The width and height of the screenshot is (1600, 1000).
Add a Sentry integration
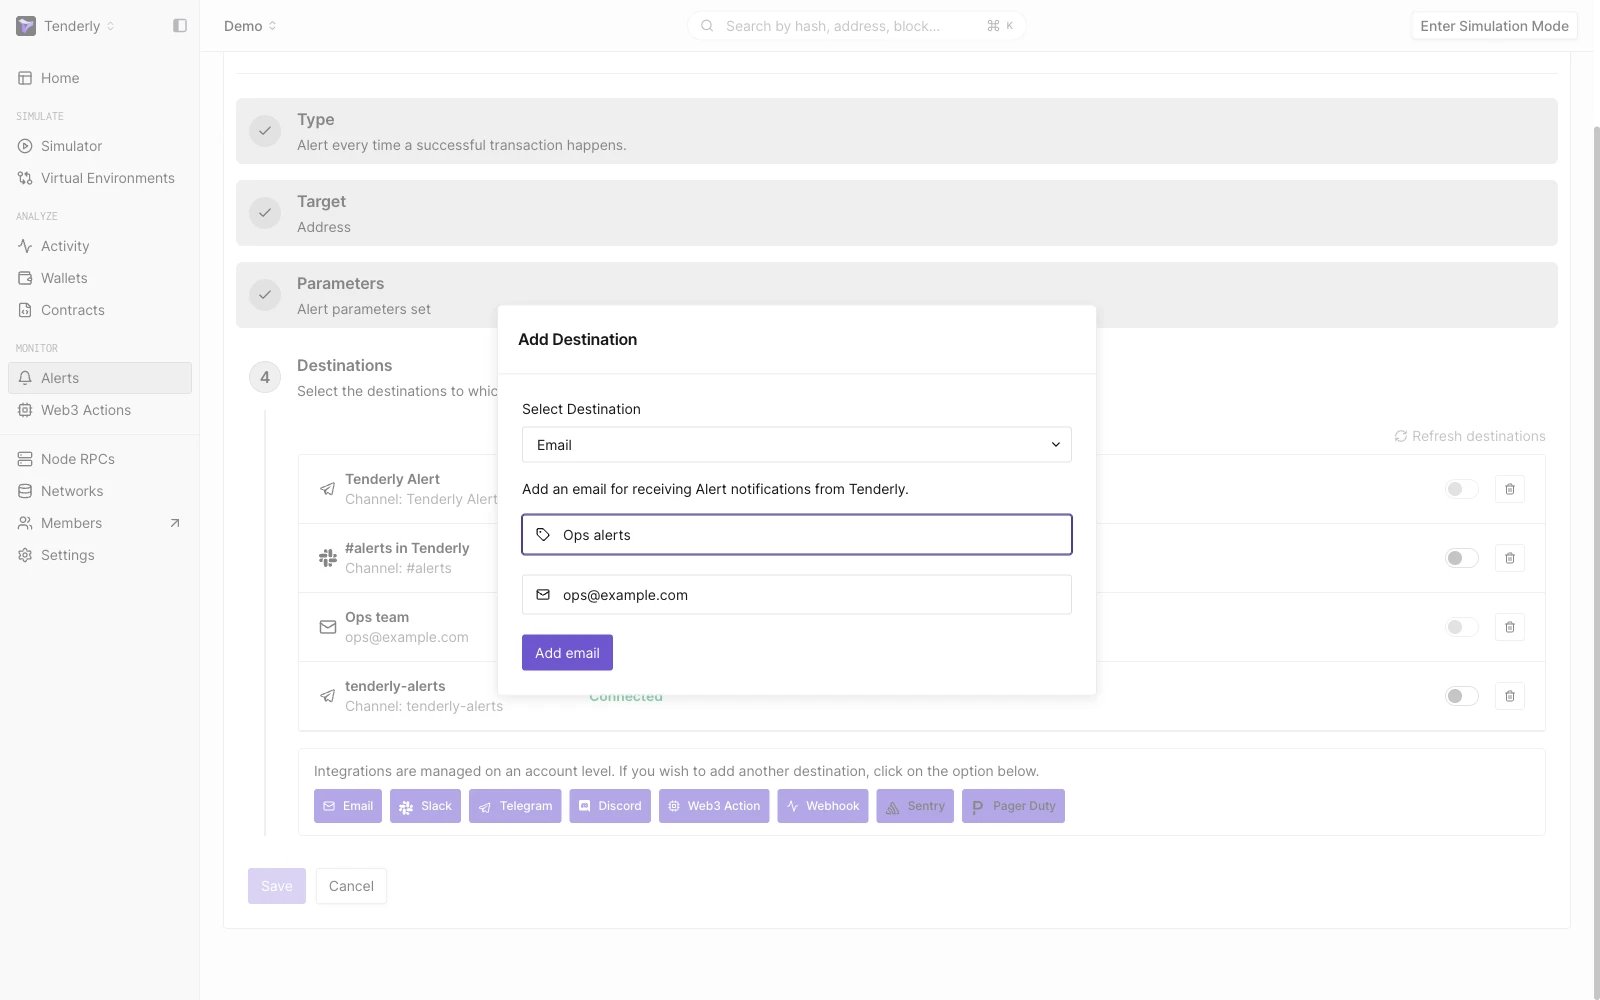pyautogui.click(x=915, y=806)
